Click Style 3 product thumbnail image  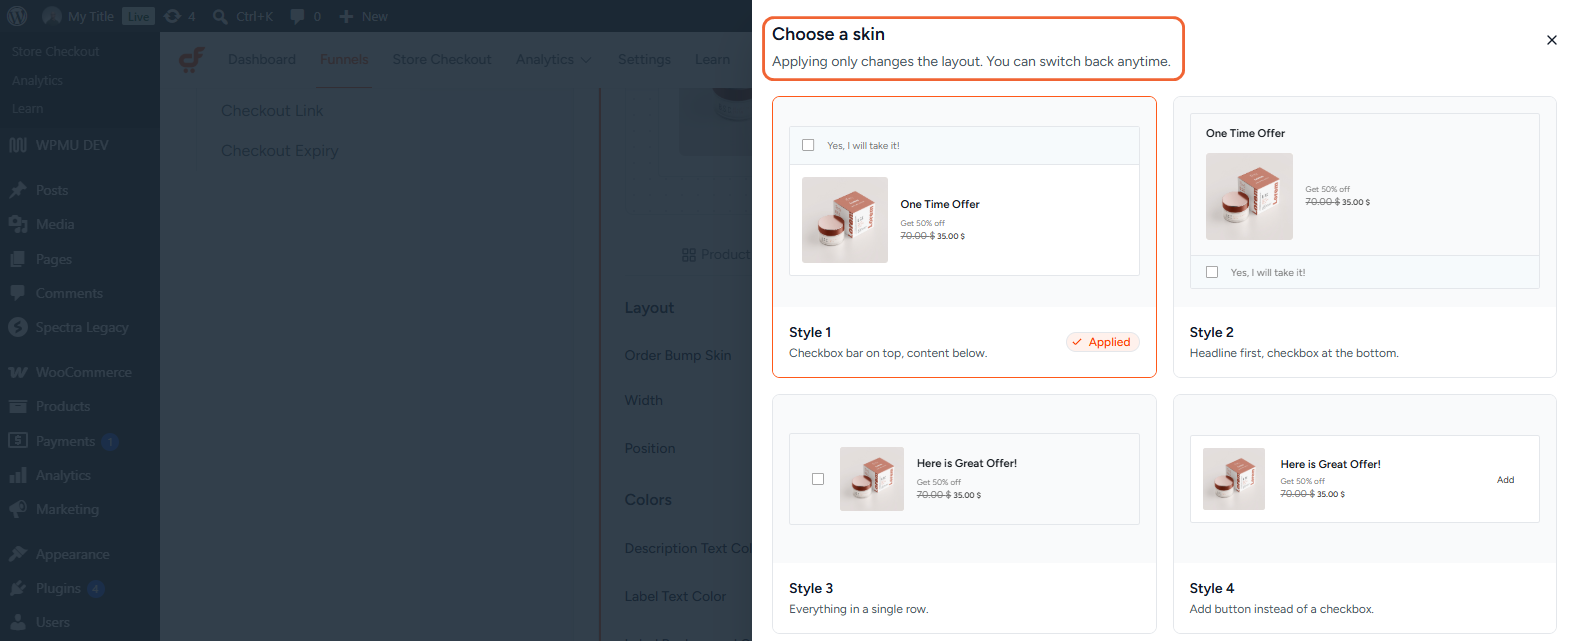coord(872,479)
